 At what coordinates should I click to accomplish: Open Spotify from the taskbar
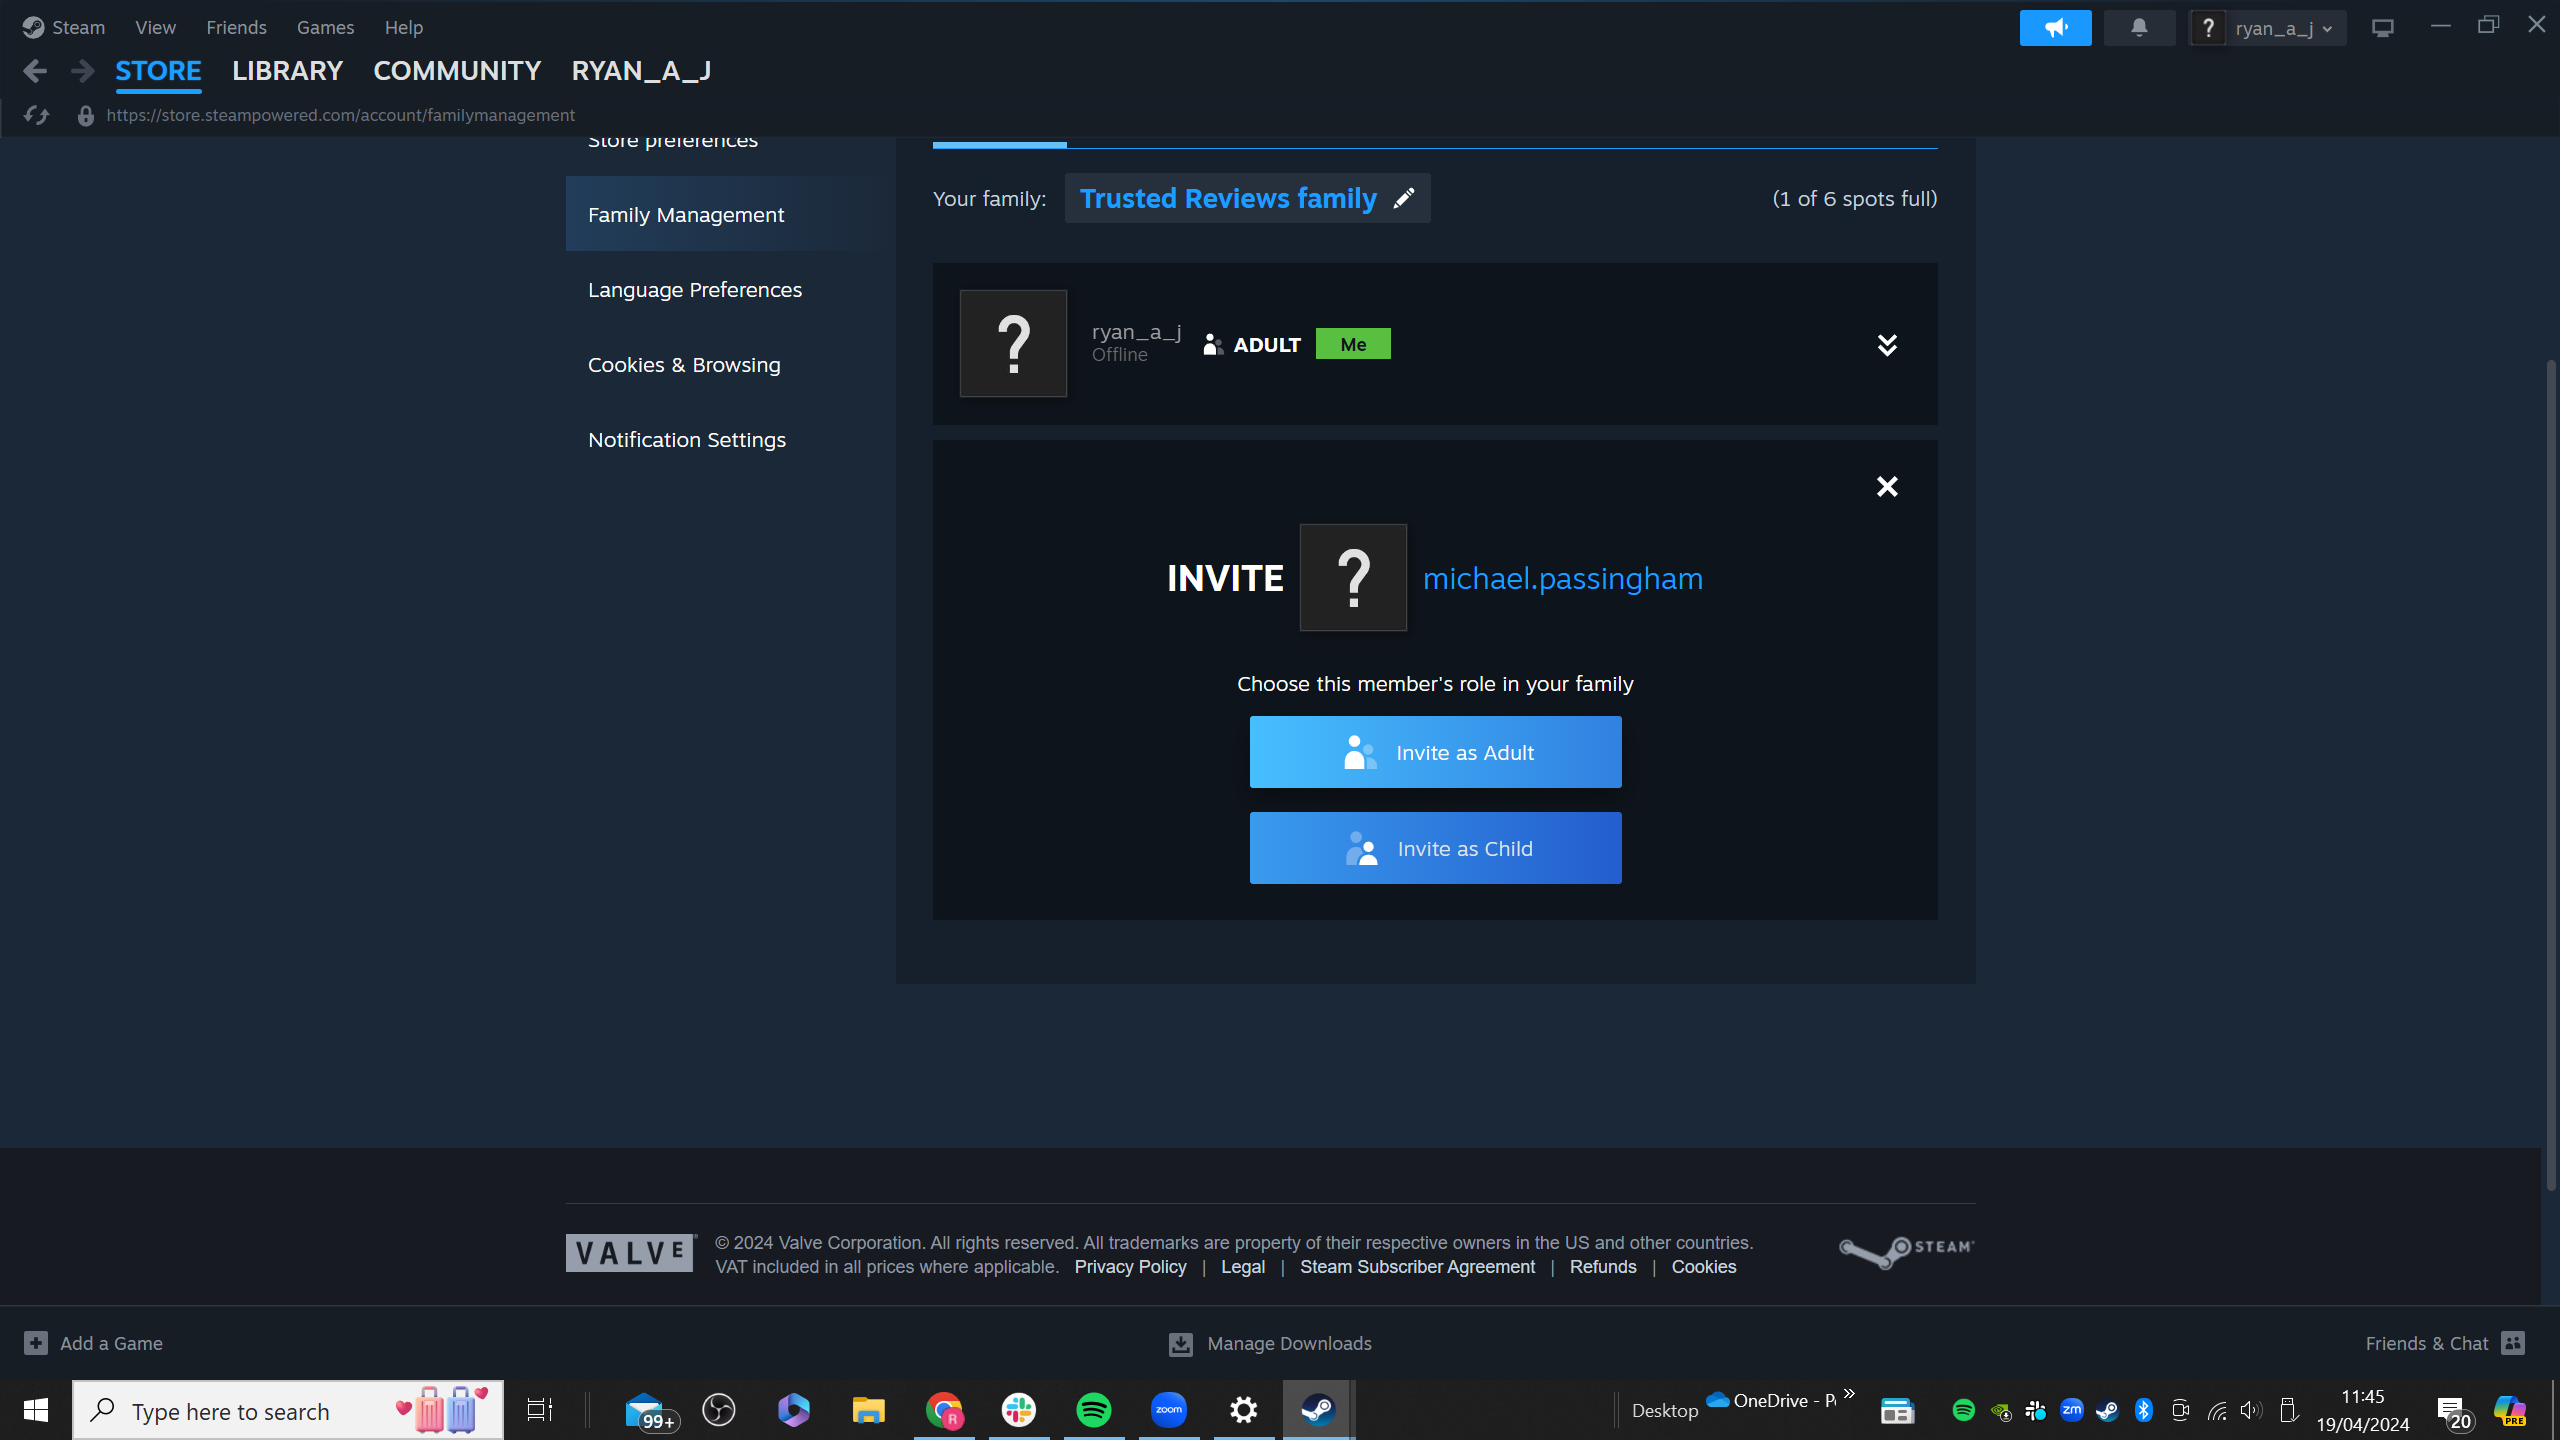pyautogui.click(x=1094, y=1410)
